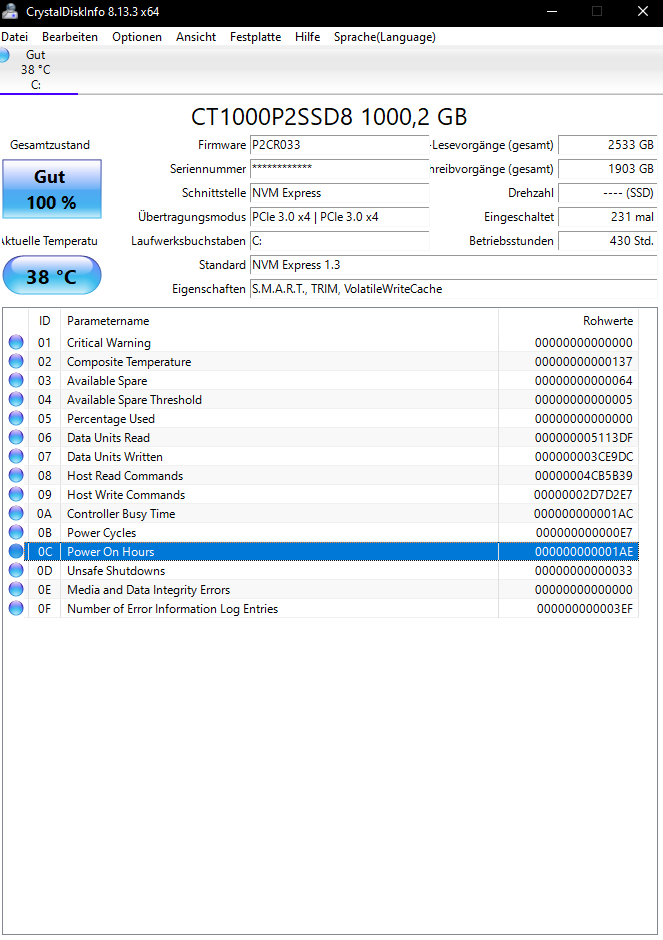Select the Controller Busy Time row name
This screenshot has height=940, width=663.
point(121,514)
